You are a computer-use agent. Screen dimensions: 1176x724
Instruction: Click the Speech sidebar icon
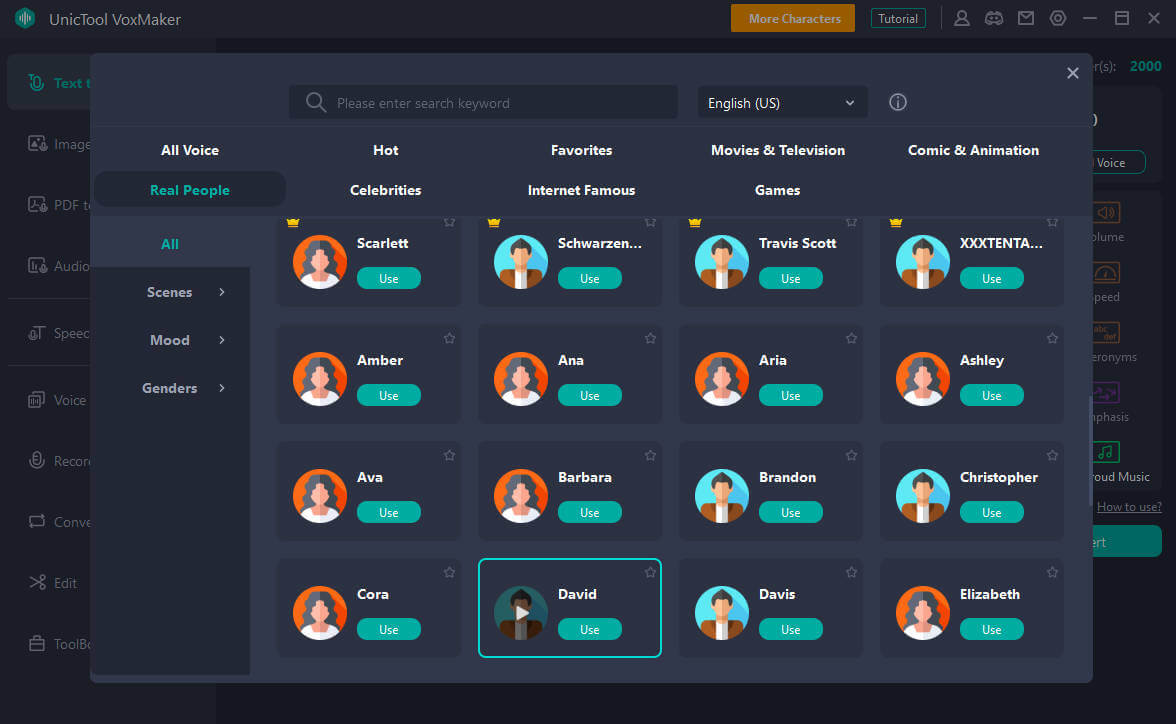coord(37,332)
